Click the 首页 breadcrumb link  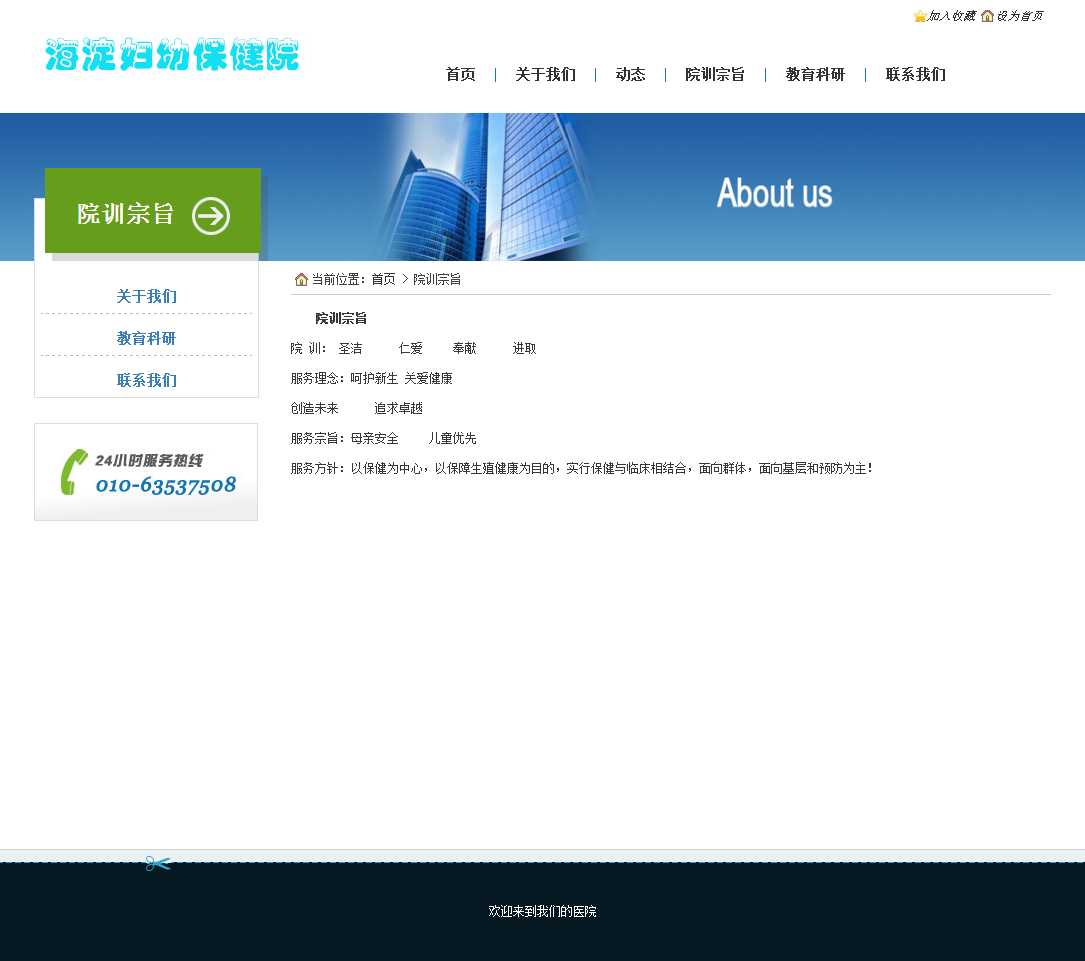coord(383,280)
